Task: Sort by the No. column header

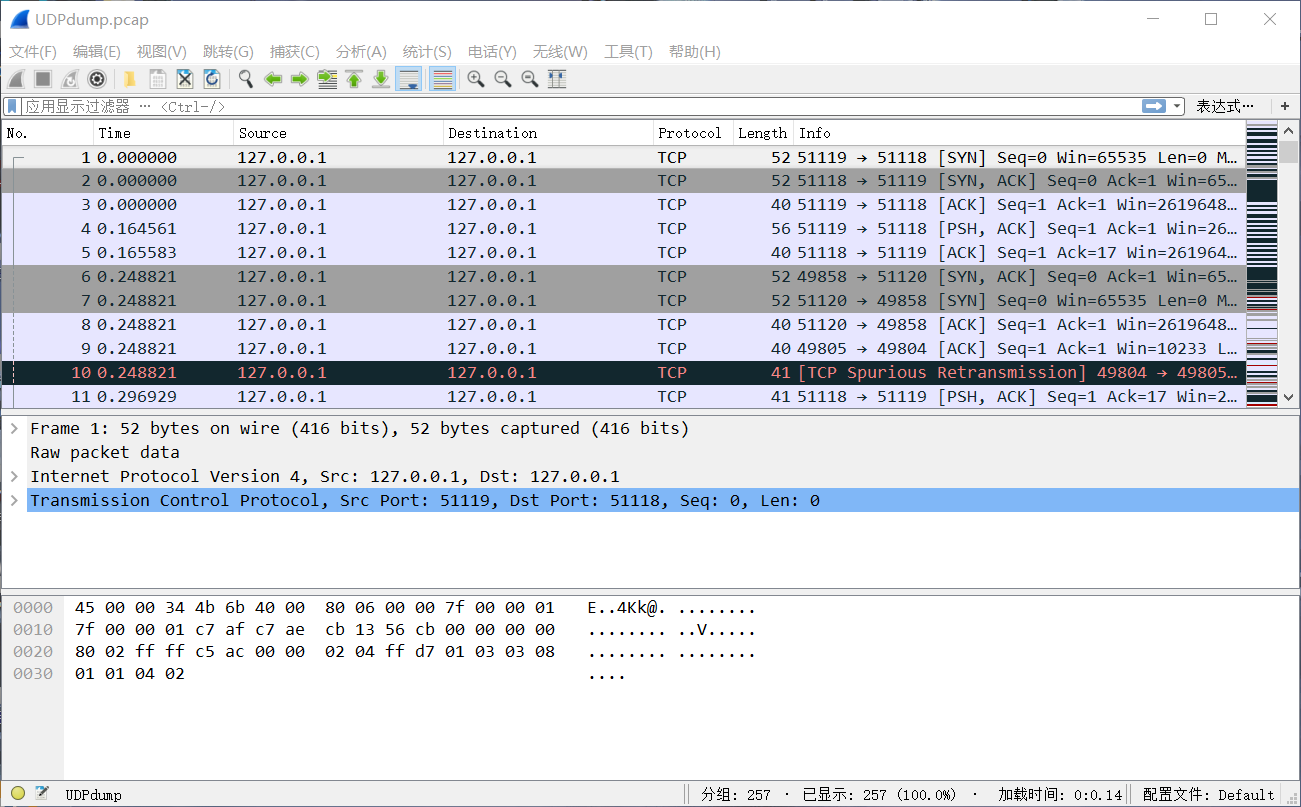Action: click(48, 133)
